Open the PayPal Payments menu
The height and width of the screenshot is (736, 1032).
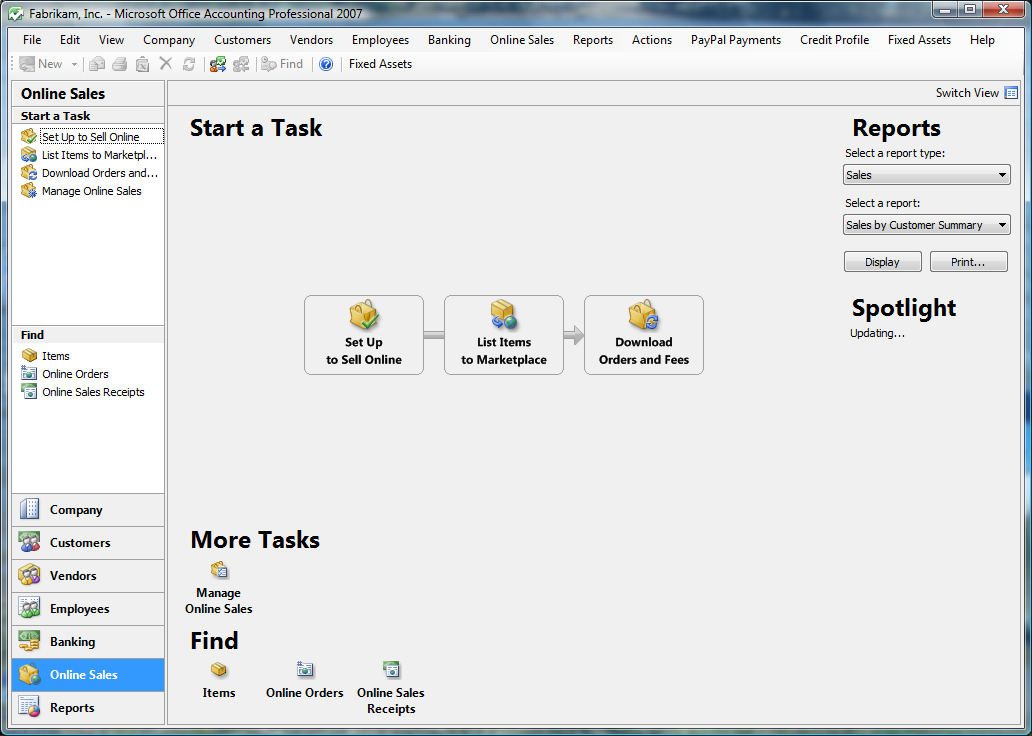(736, 39)
